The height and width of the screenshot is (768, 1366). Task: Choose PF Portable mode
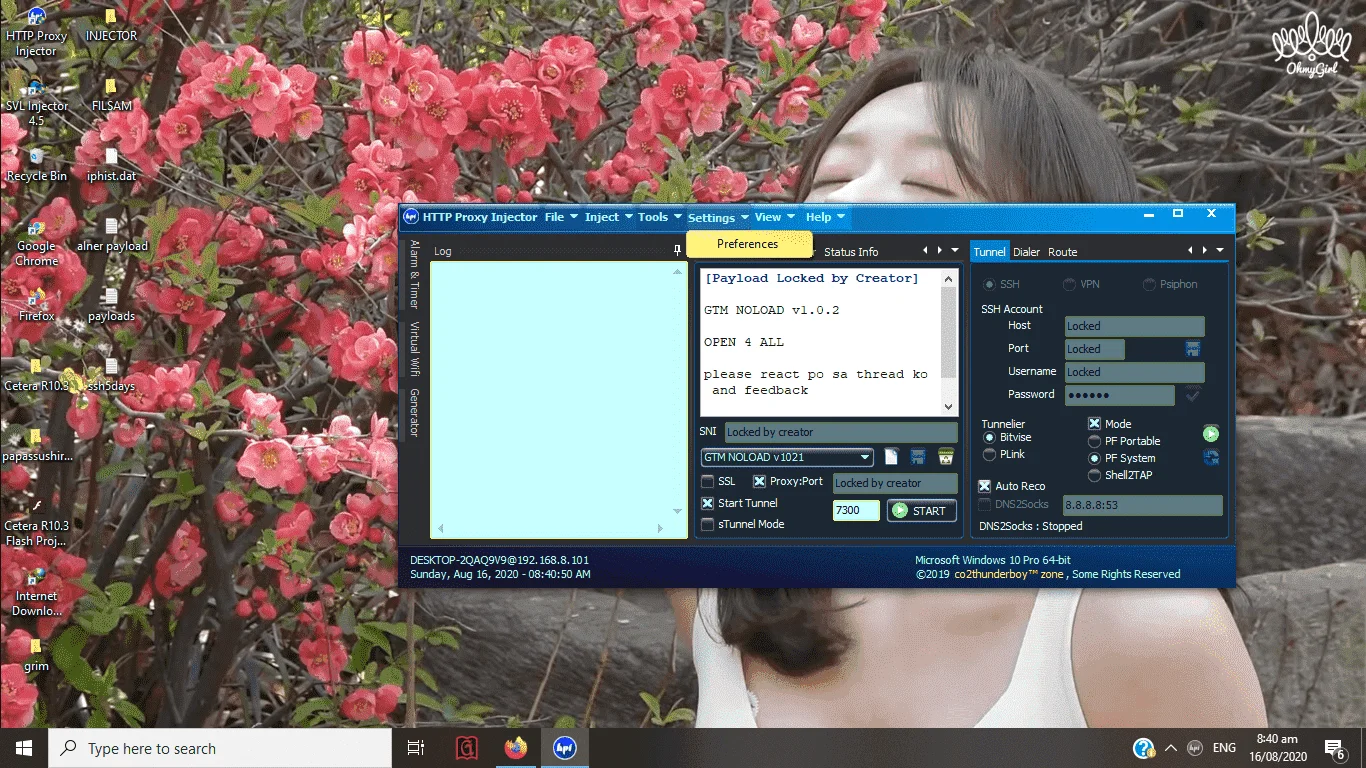coord(1094,441)
